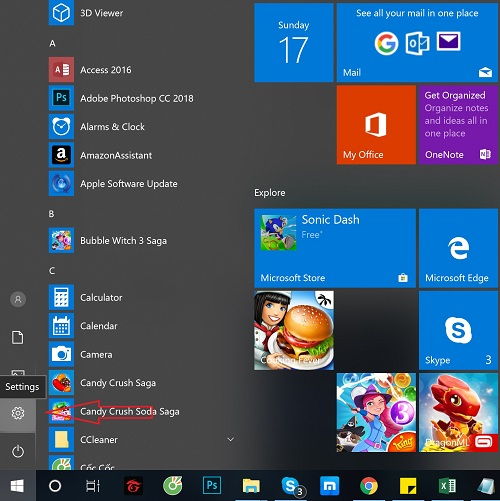Viewport: 500px width, 501px height.
Task: Open 3D Viewer app icon
Action: tap(61, 13)
